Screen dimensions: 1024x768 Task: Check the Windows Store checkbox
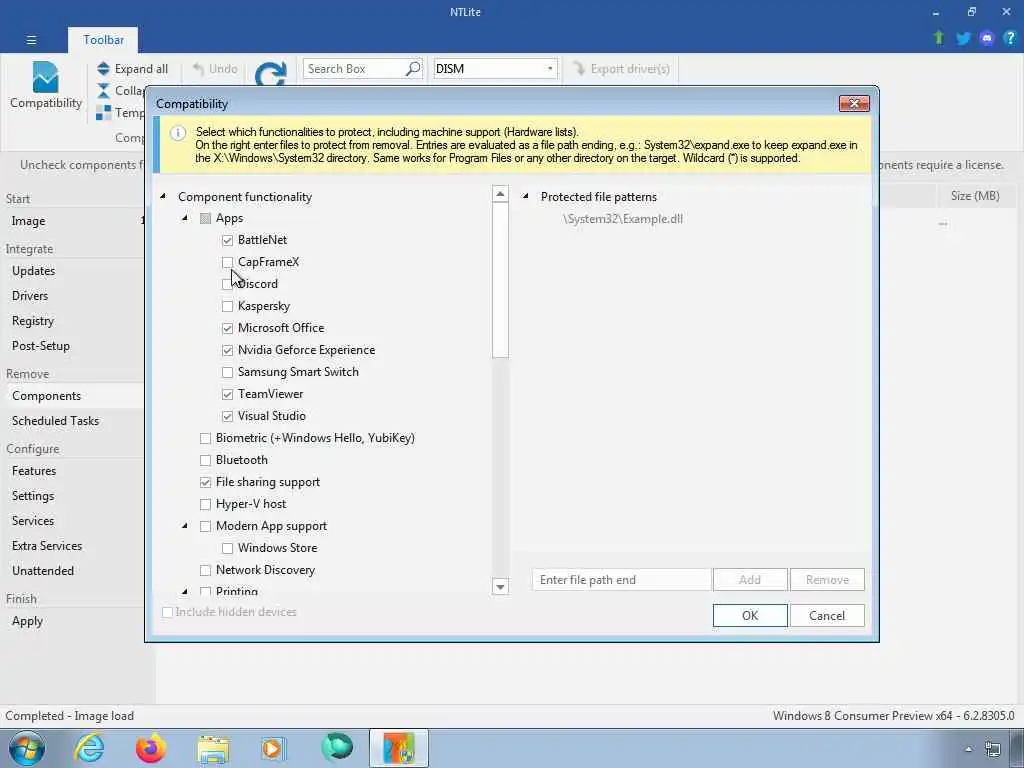pos(227,548)
